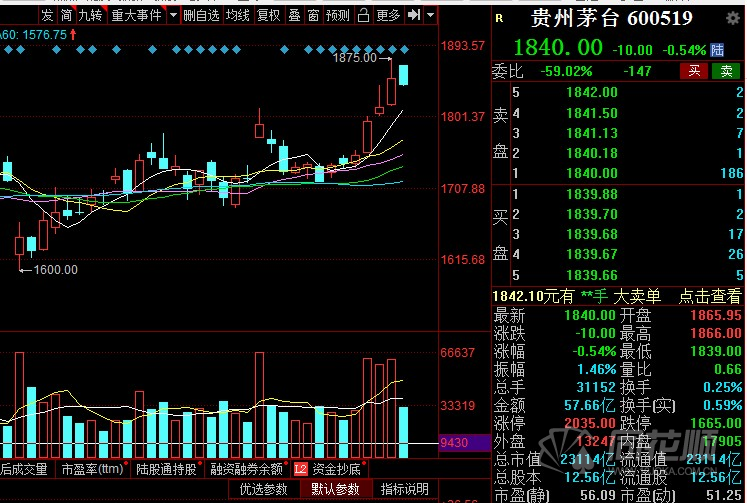
Task: Select sell level 1 price 1840.00
Action: point(592,173)
